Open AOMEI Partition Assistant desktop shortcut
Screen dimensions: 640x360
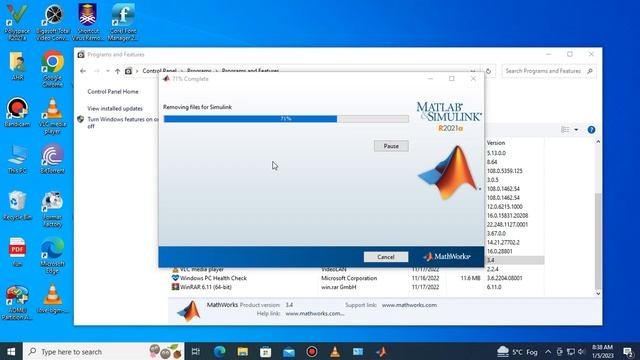17,302
